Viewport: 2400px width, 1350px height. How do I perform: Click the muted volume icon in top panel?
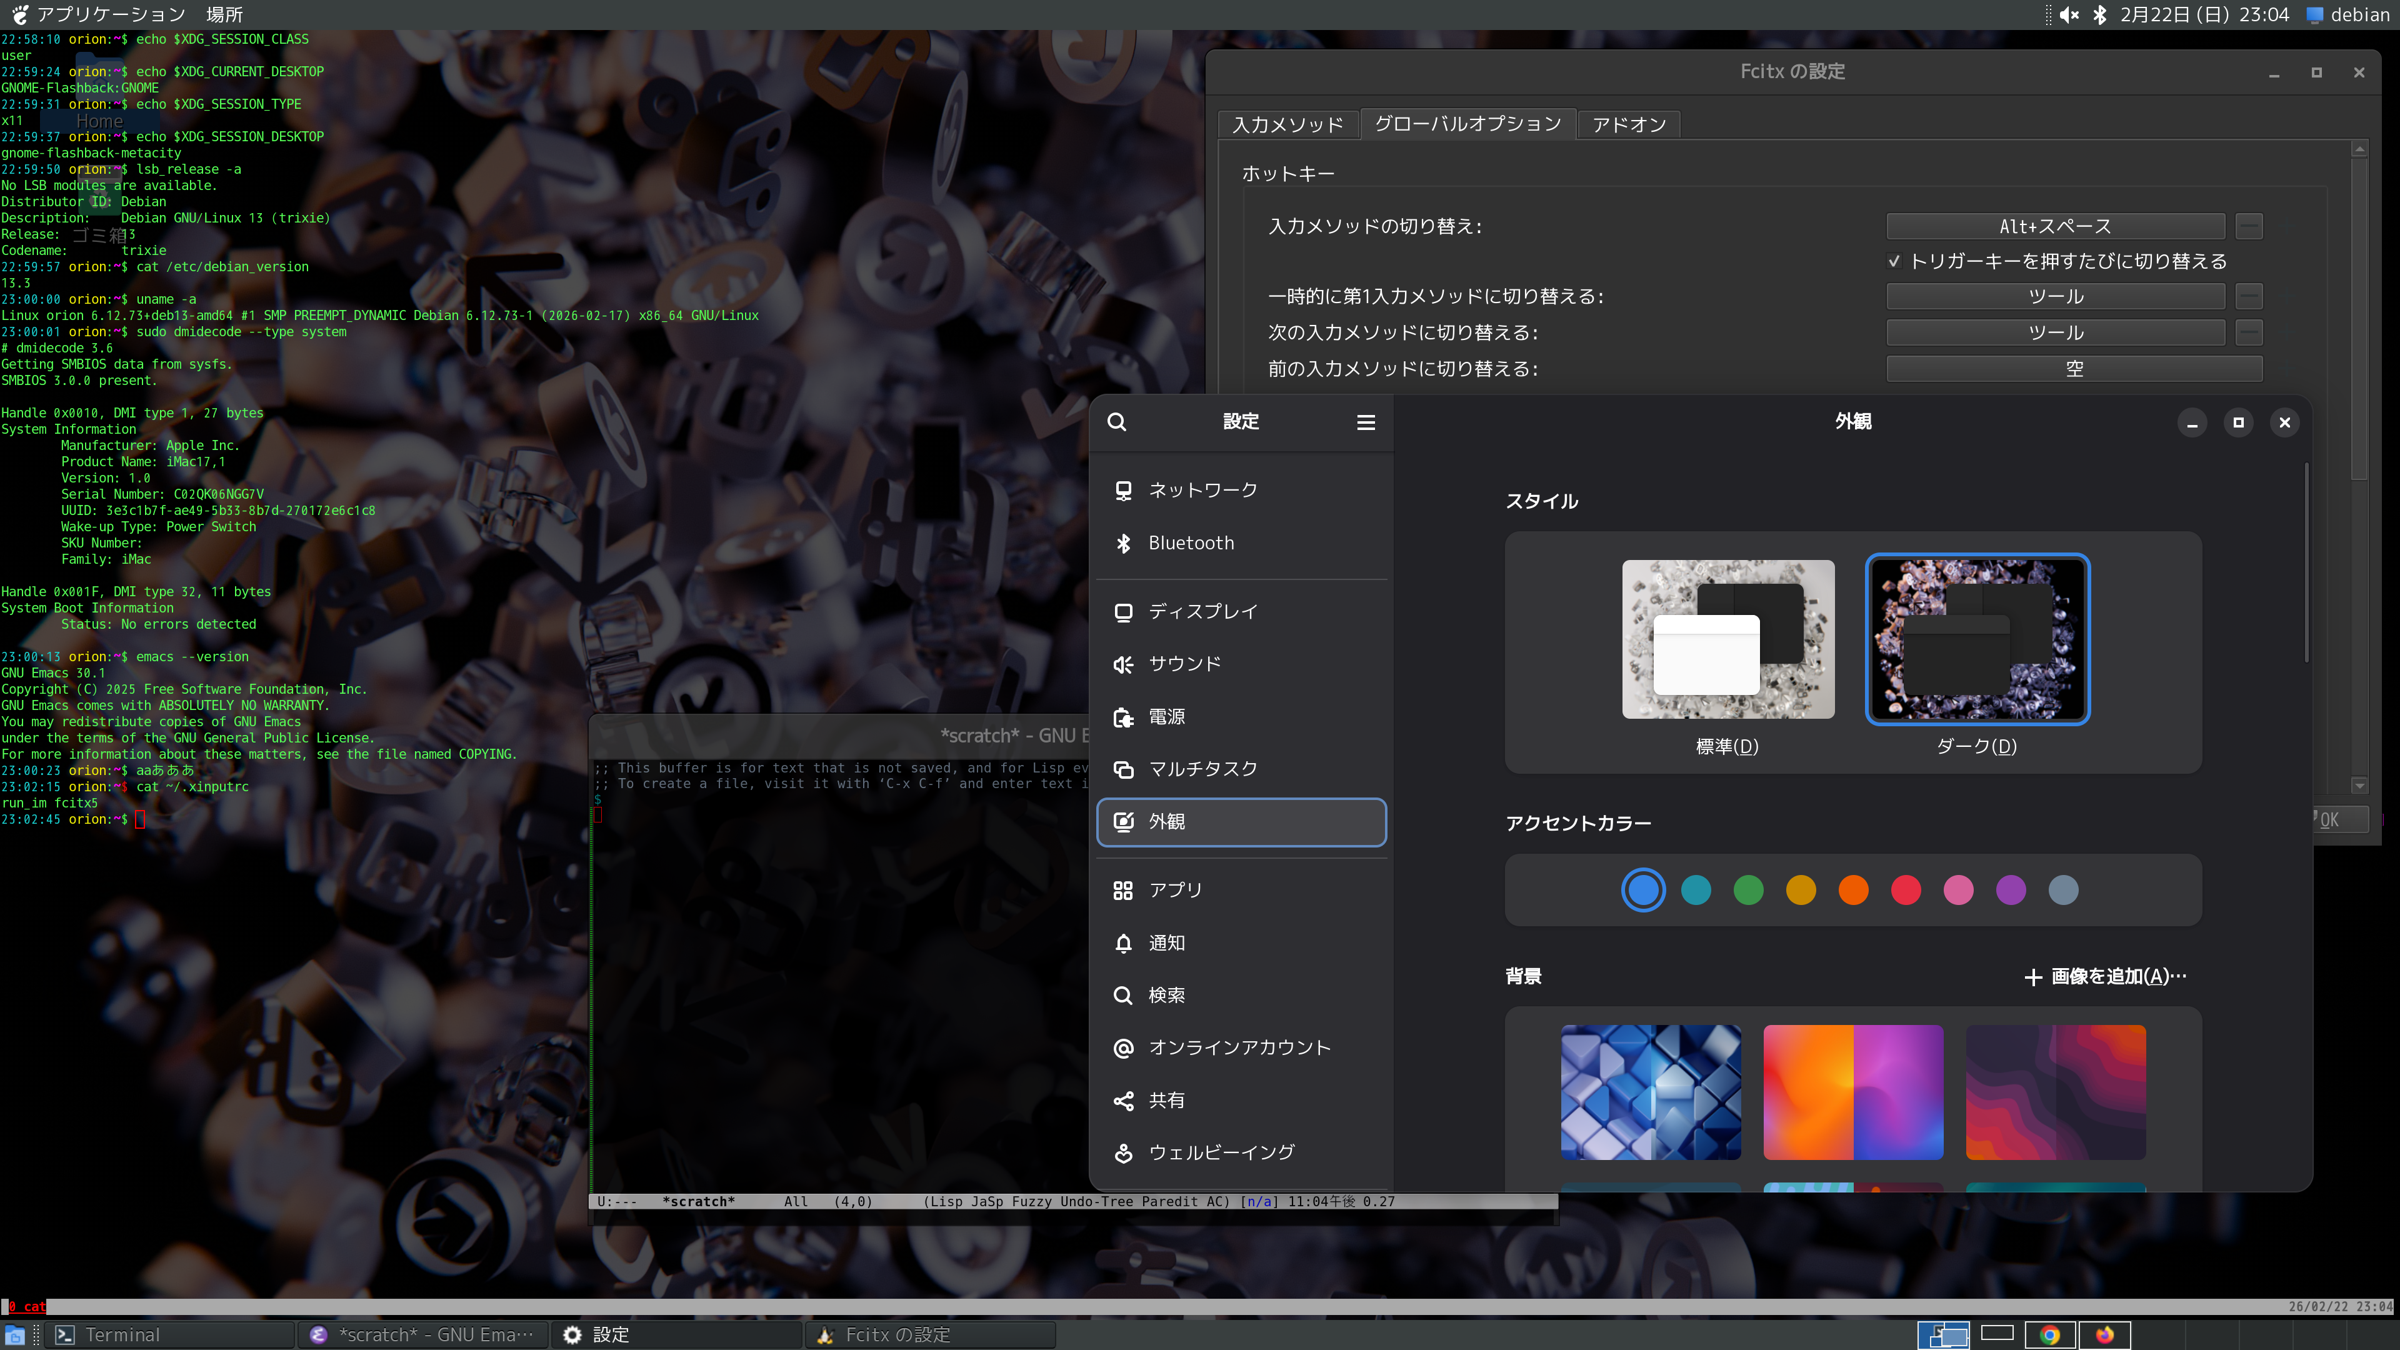2069,15
